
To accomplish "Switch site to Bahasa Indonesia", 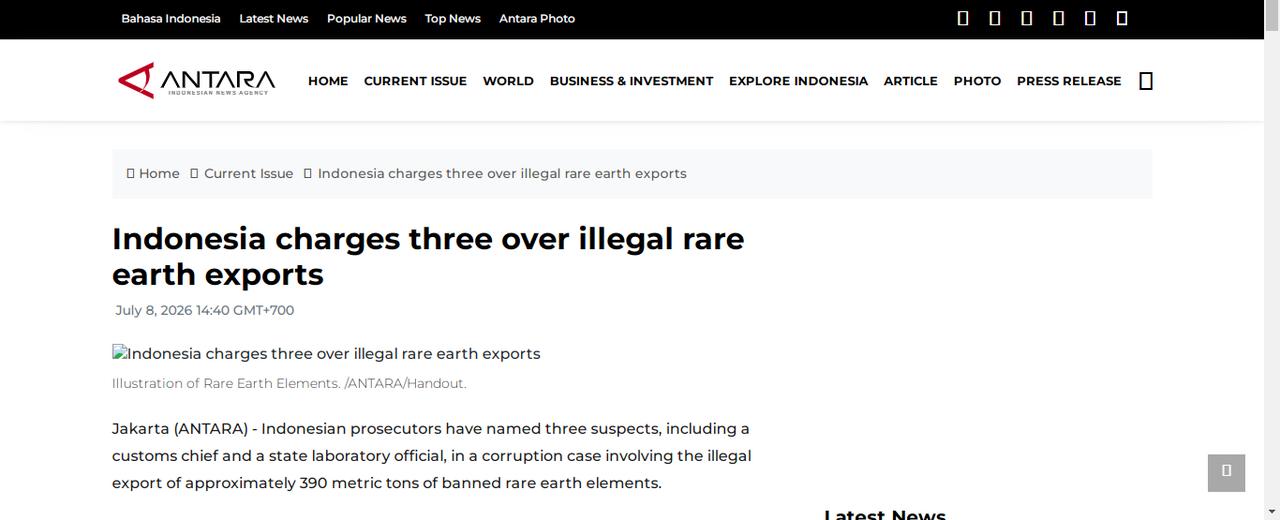I will pyautogui.click(x=171, y=19).
